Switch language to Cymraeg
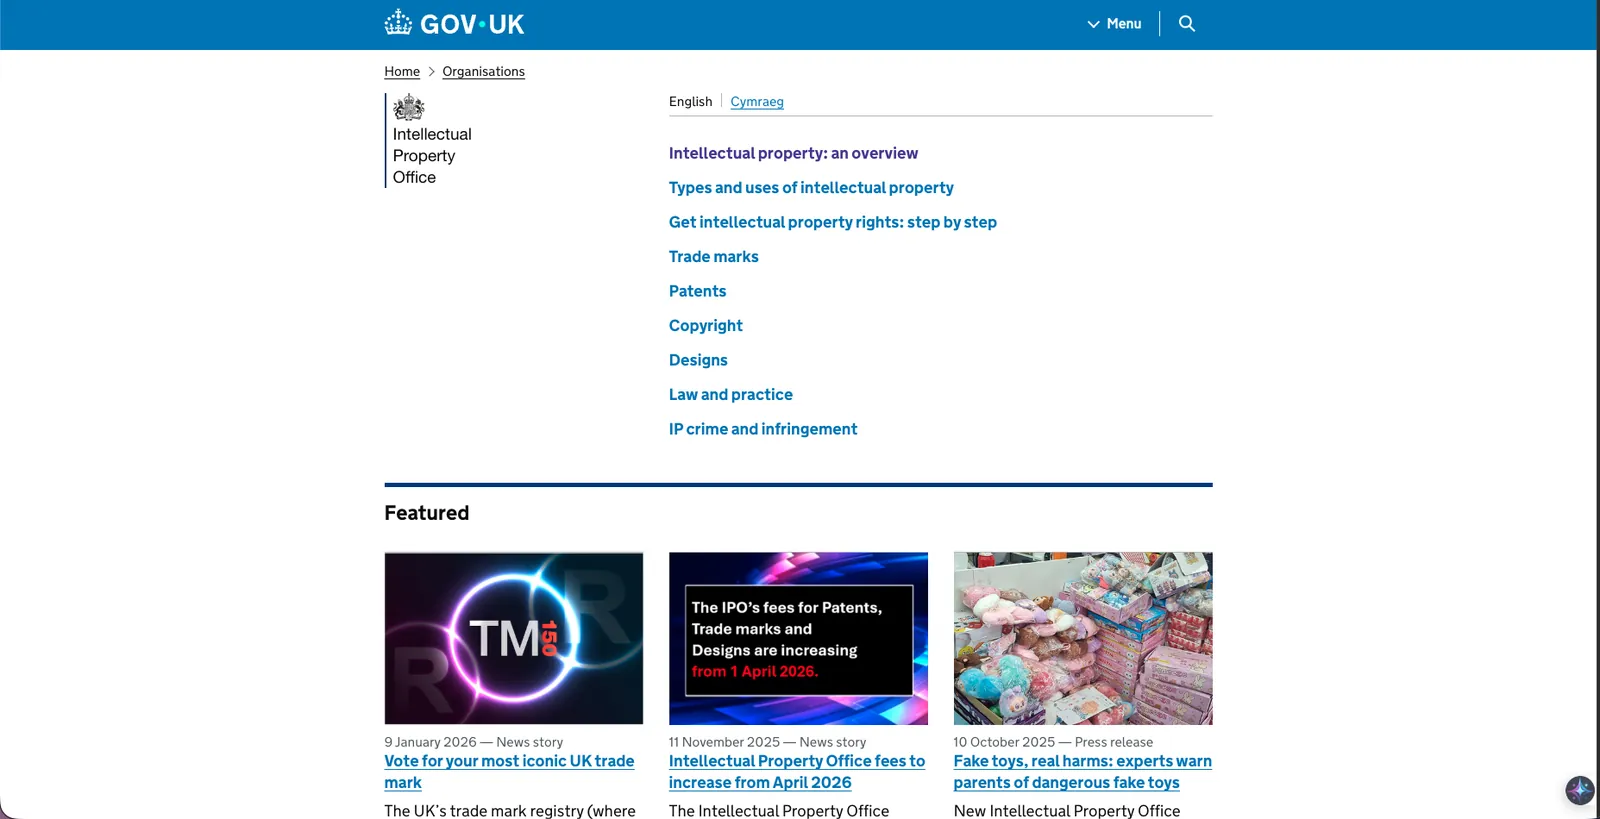 (757, 102)
